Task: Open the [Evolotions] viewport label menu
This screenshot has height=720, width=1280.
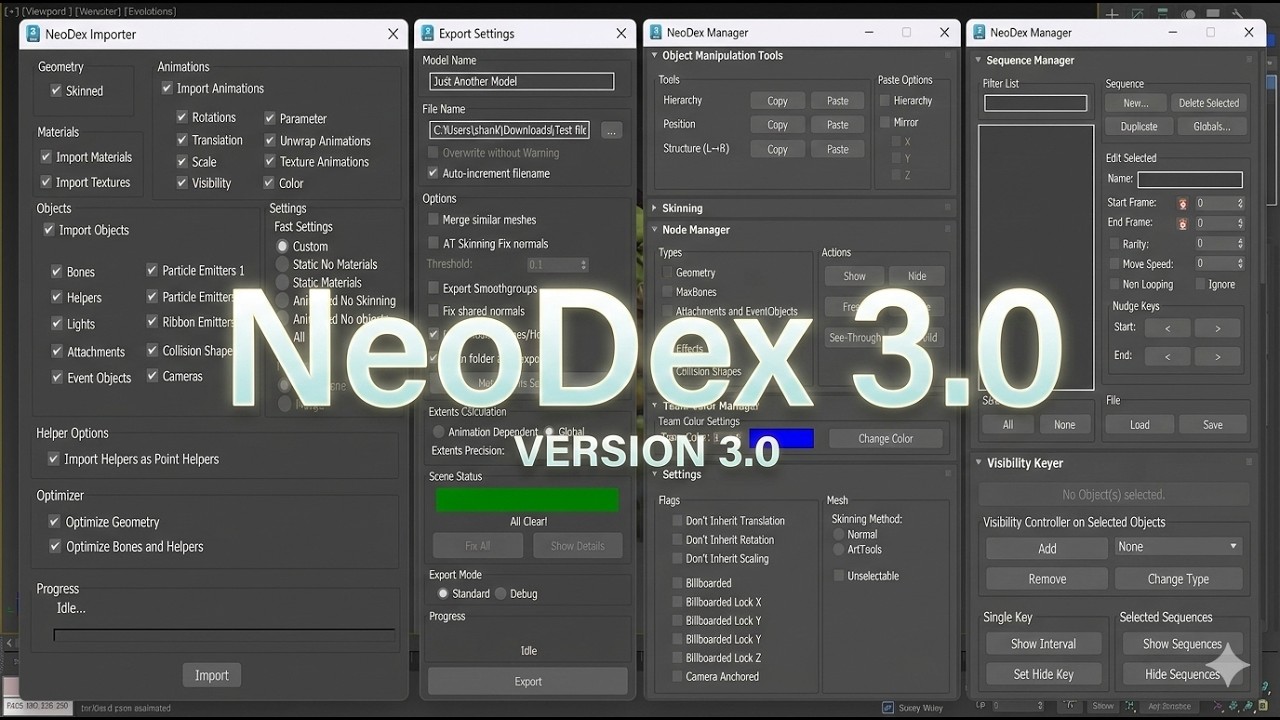Action: (x=150, y=11)
